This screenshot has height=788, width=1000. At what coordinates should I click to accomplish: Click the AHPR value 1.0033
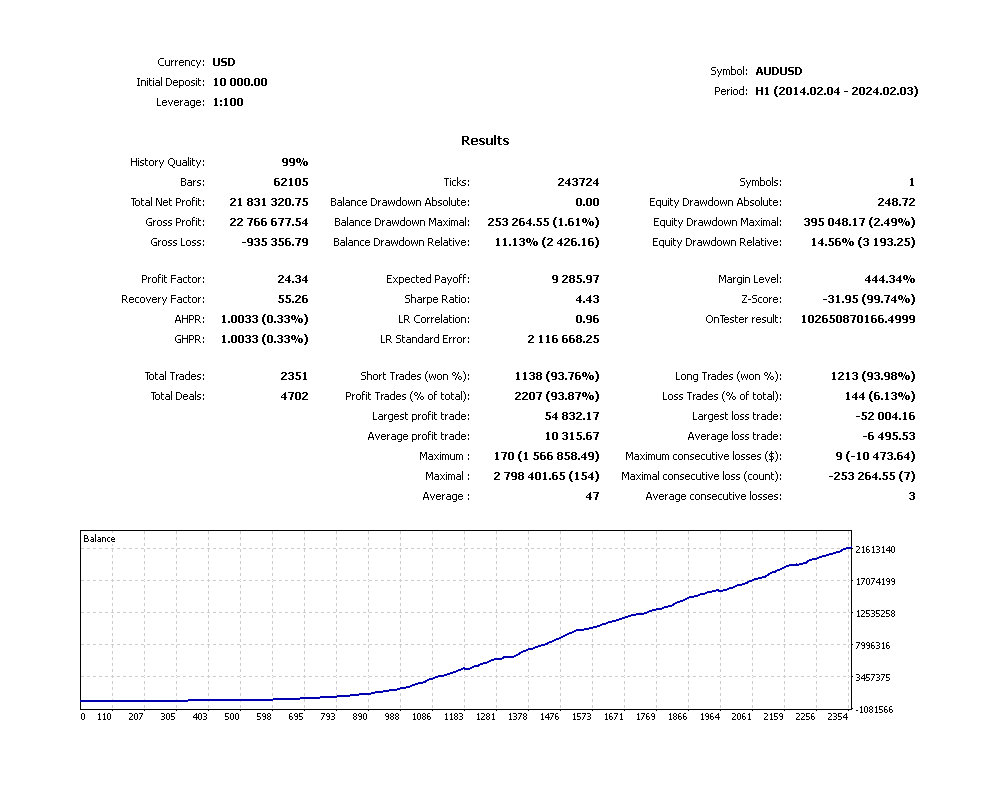point(265,319)
